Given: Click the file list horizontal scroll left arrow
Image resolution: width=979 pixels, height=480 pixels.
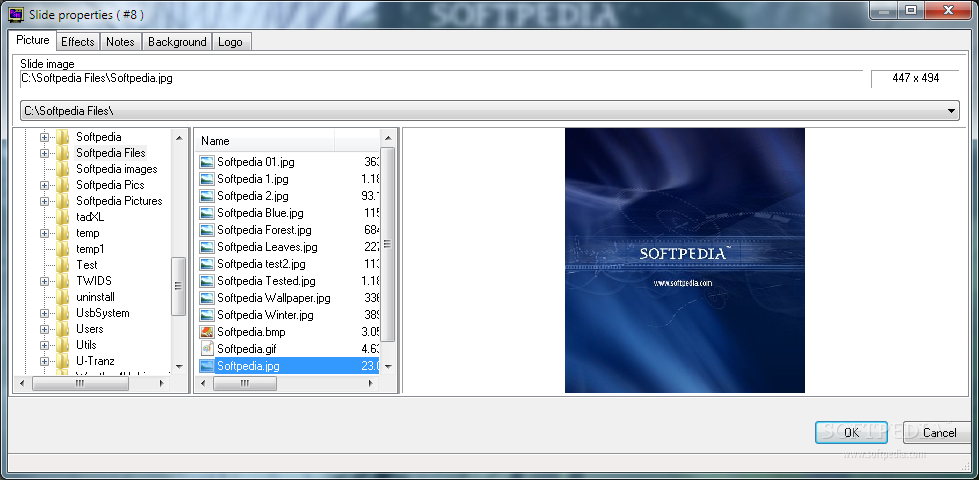Looking at the screenshot, I should pos(205,384).
